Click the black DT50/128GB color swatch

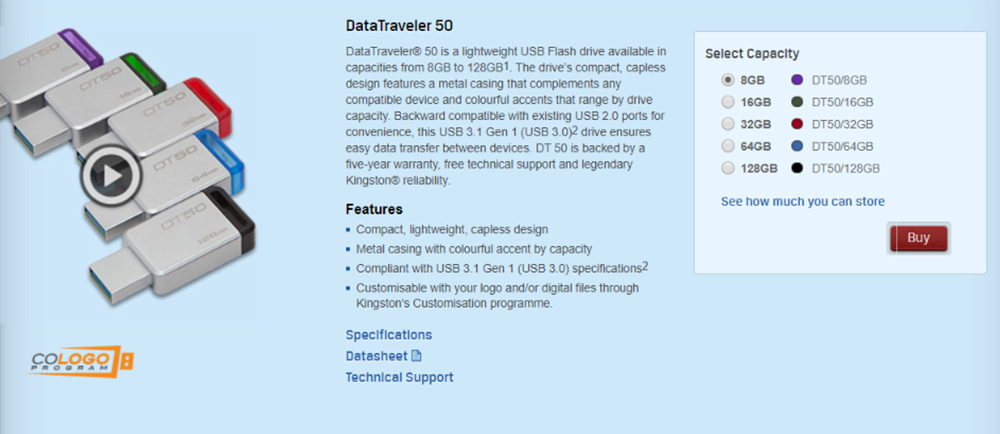(798, 168)
